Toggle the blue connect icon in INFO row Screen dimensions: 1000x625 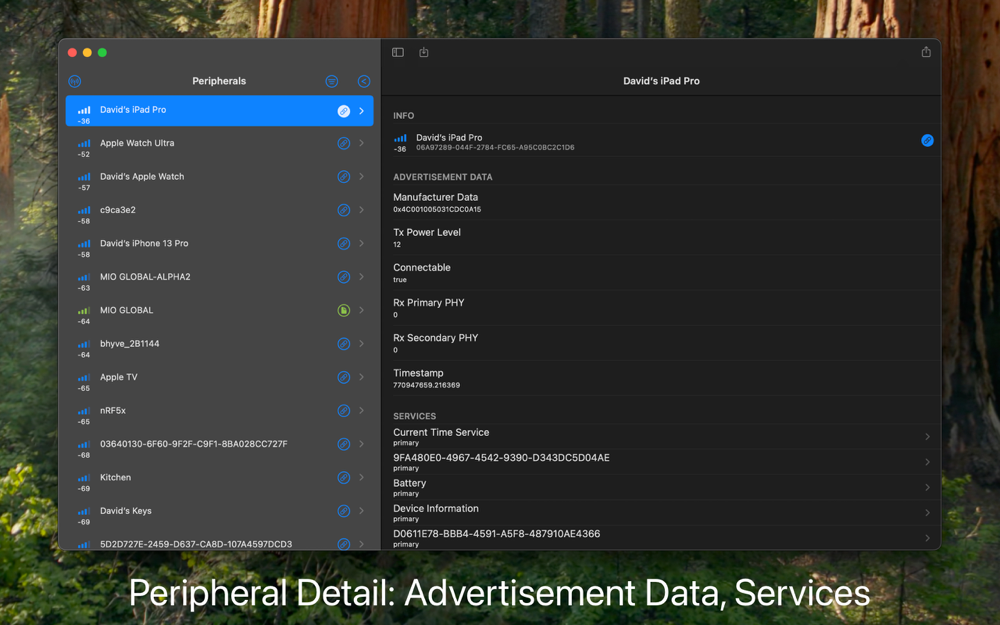[927, 140]
